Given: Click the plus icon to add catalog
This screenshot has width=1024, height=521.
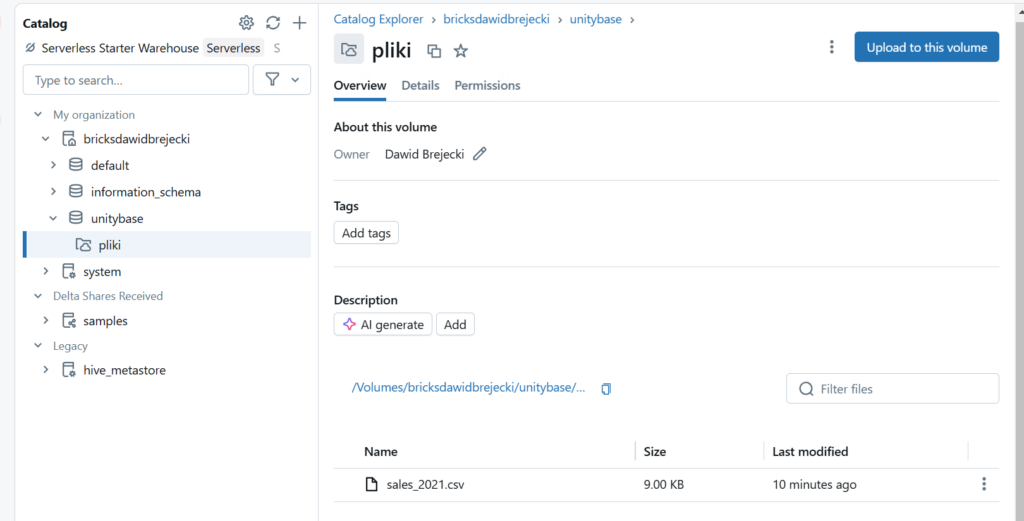Looking at the screenshot, I should (x=299, y=23).
